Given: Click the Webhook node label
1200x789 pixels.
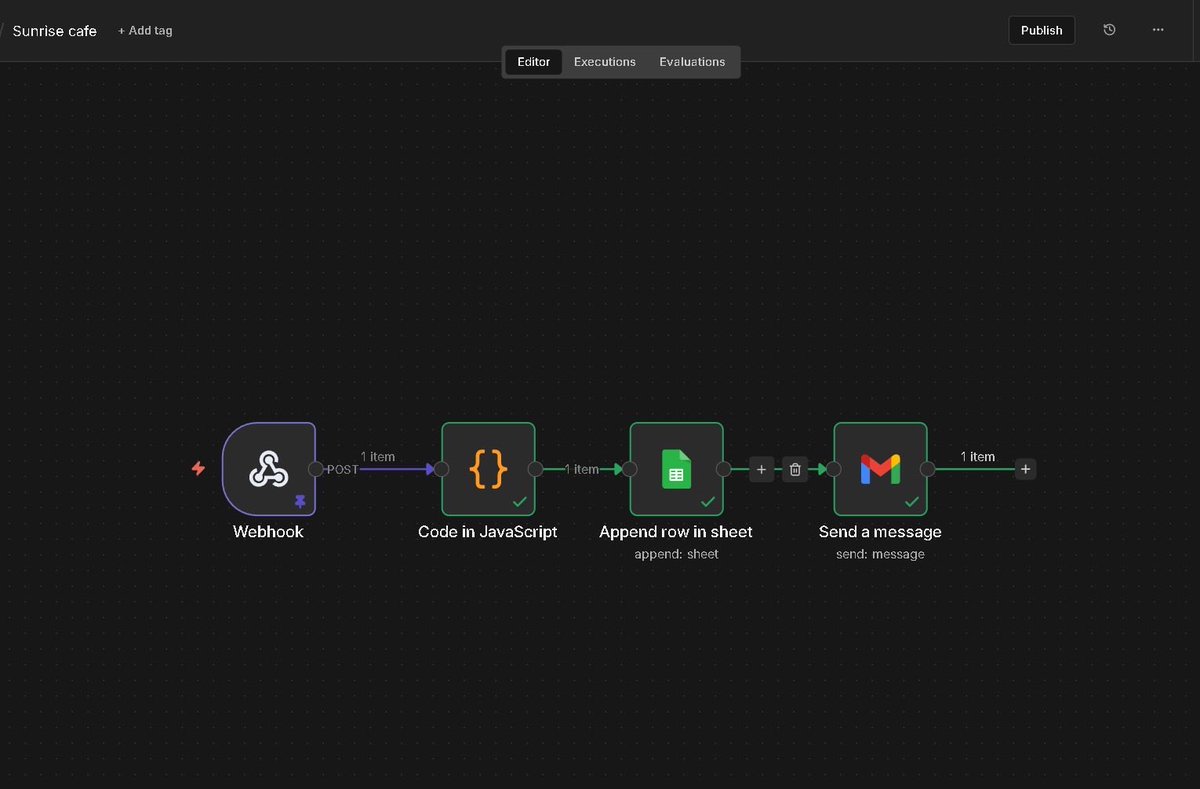Looking at the screenshot, I should pos(268,532).
